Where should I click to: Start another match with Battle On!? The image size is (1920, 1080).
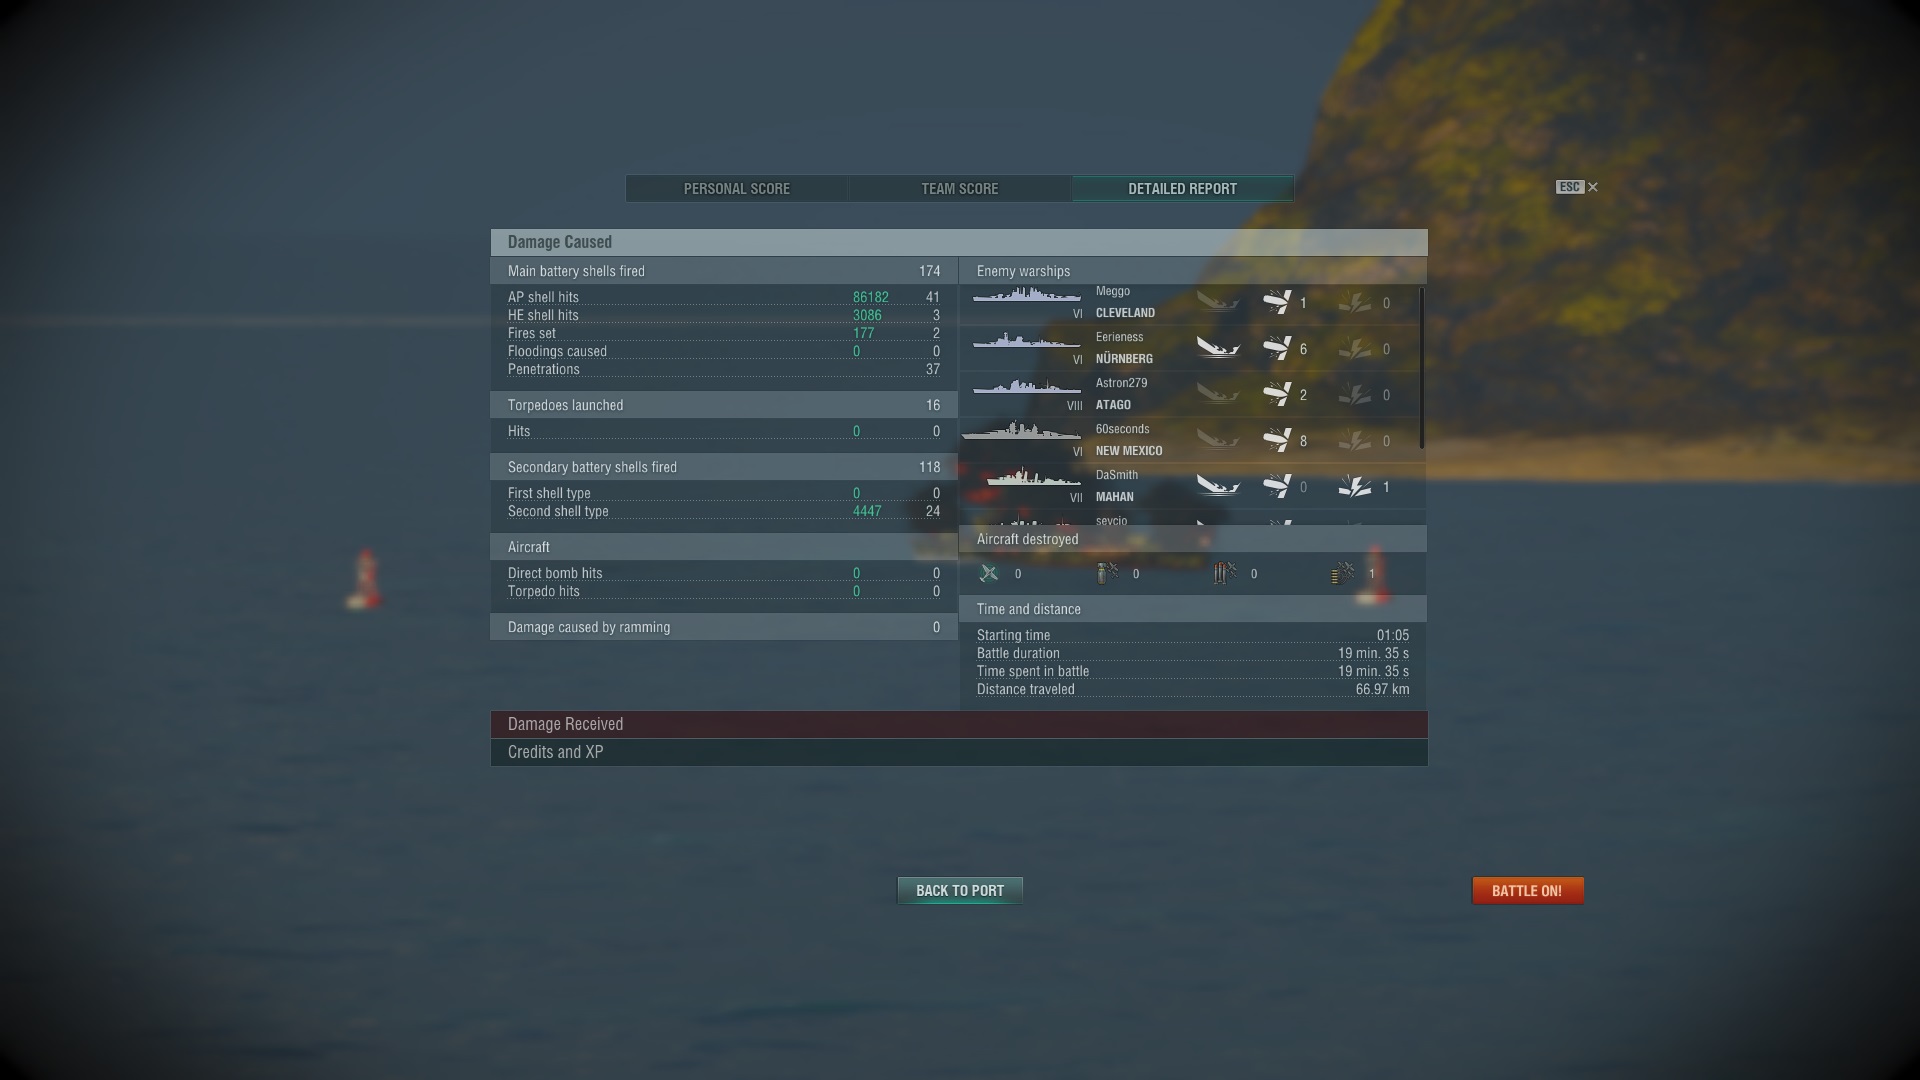(1528, 891)
